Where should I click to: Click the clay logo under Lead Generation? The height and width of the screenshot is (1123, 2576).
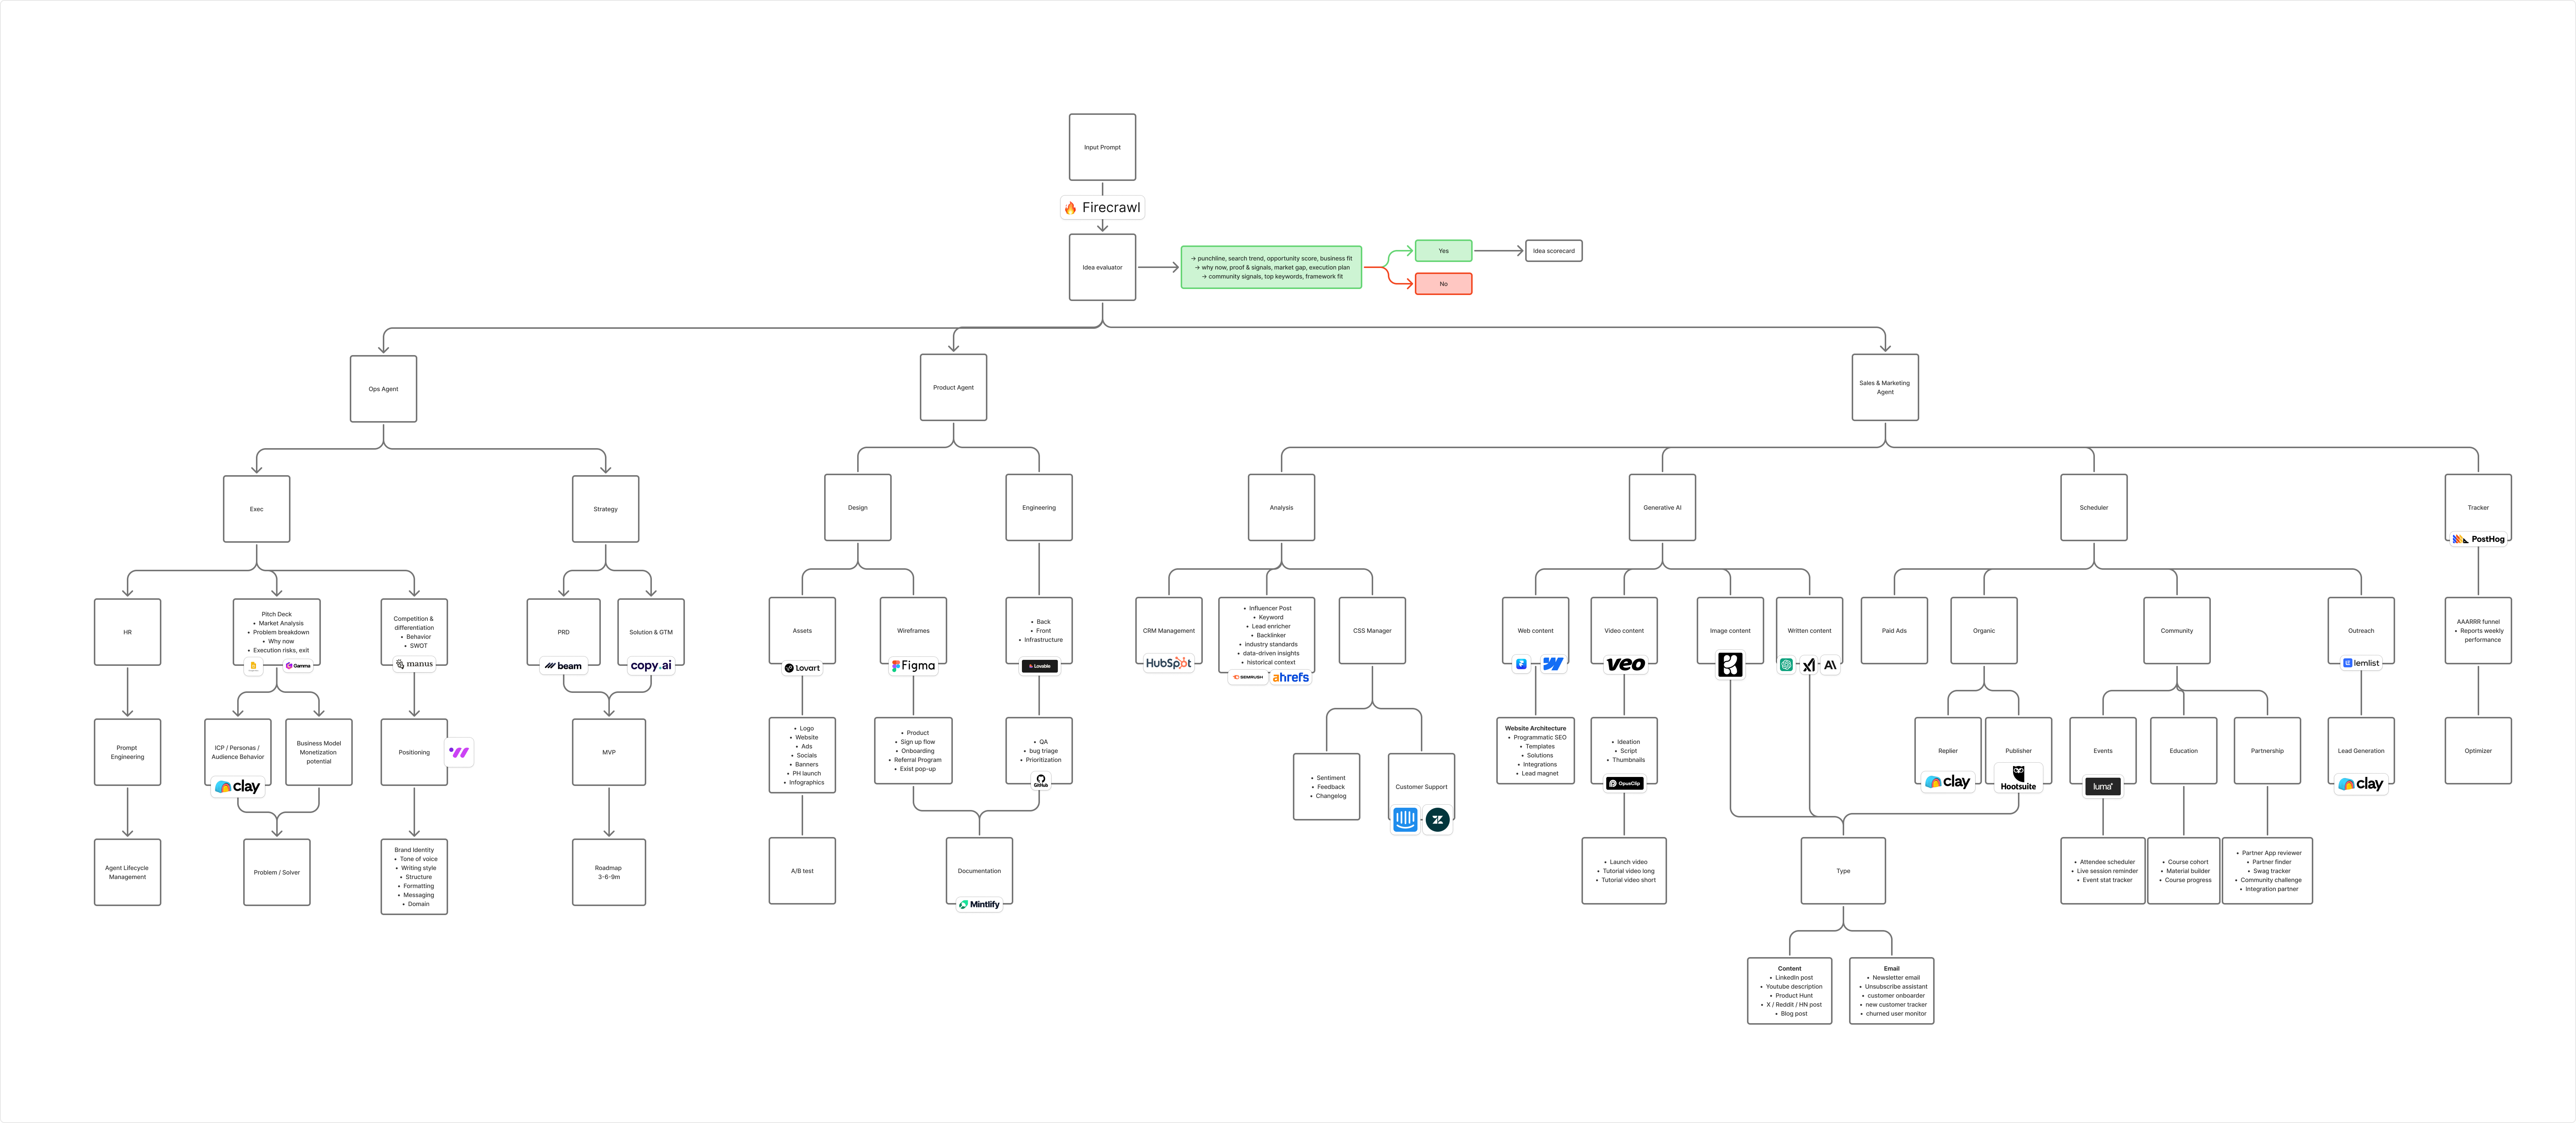tap(2361, 784)
